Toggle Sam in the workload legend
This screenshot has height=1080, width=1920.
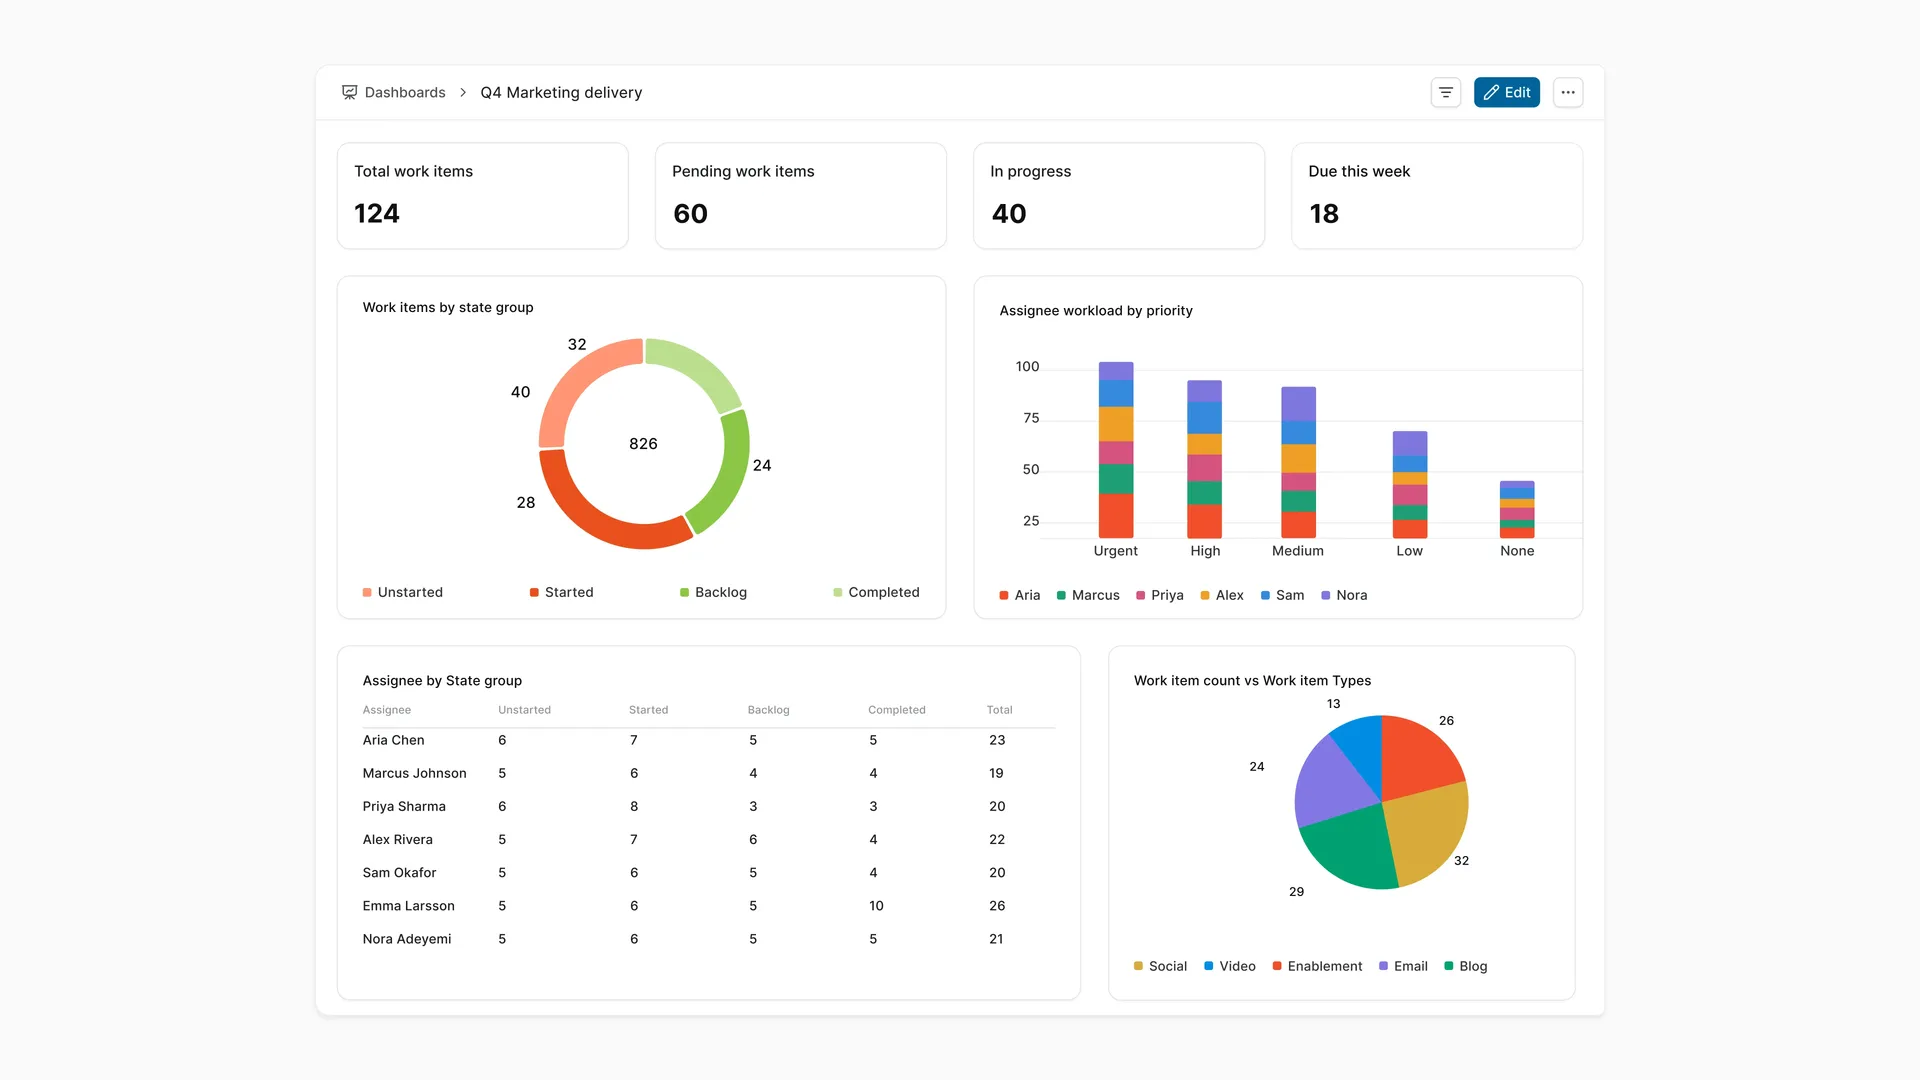pos(1282,596)
